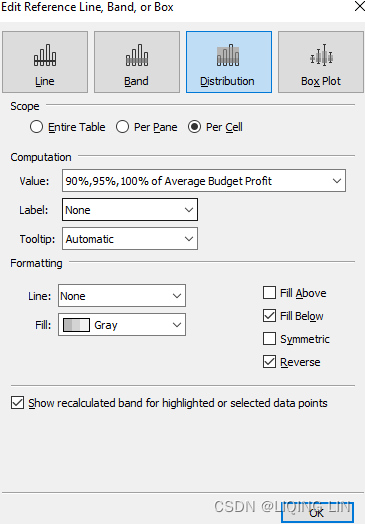The width and height of the screenshot is (365, 524).
Task: Toggle Show recalculated band checkbox
Action: [17, 403]
